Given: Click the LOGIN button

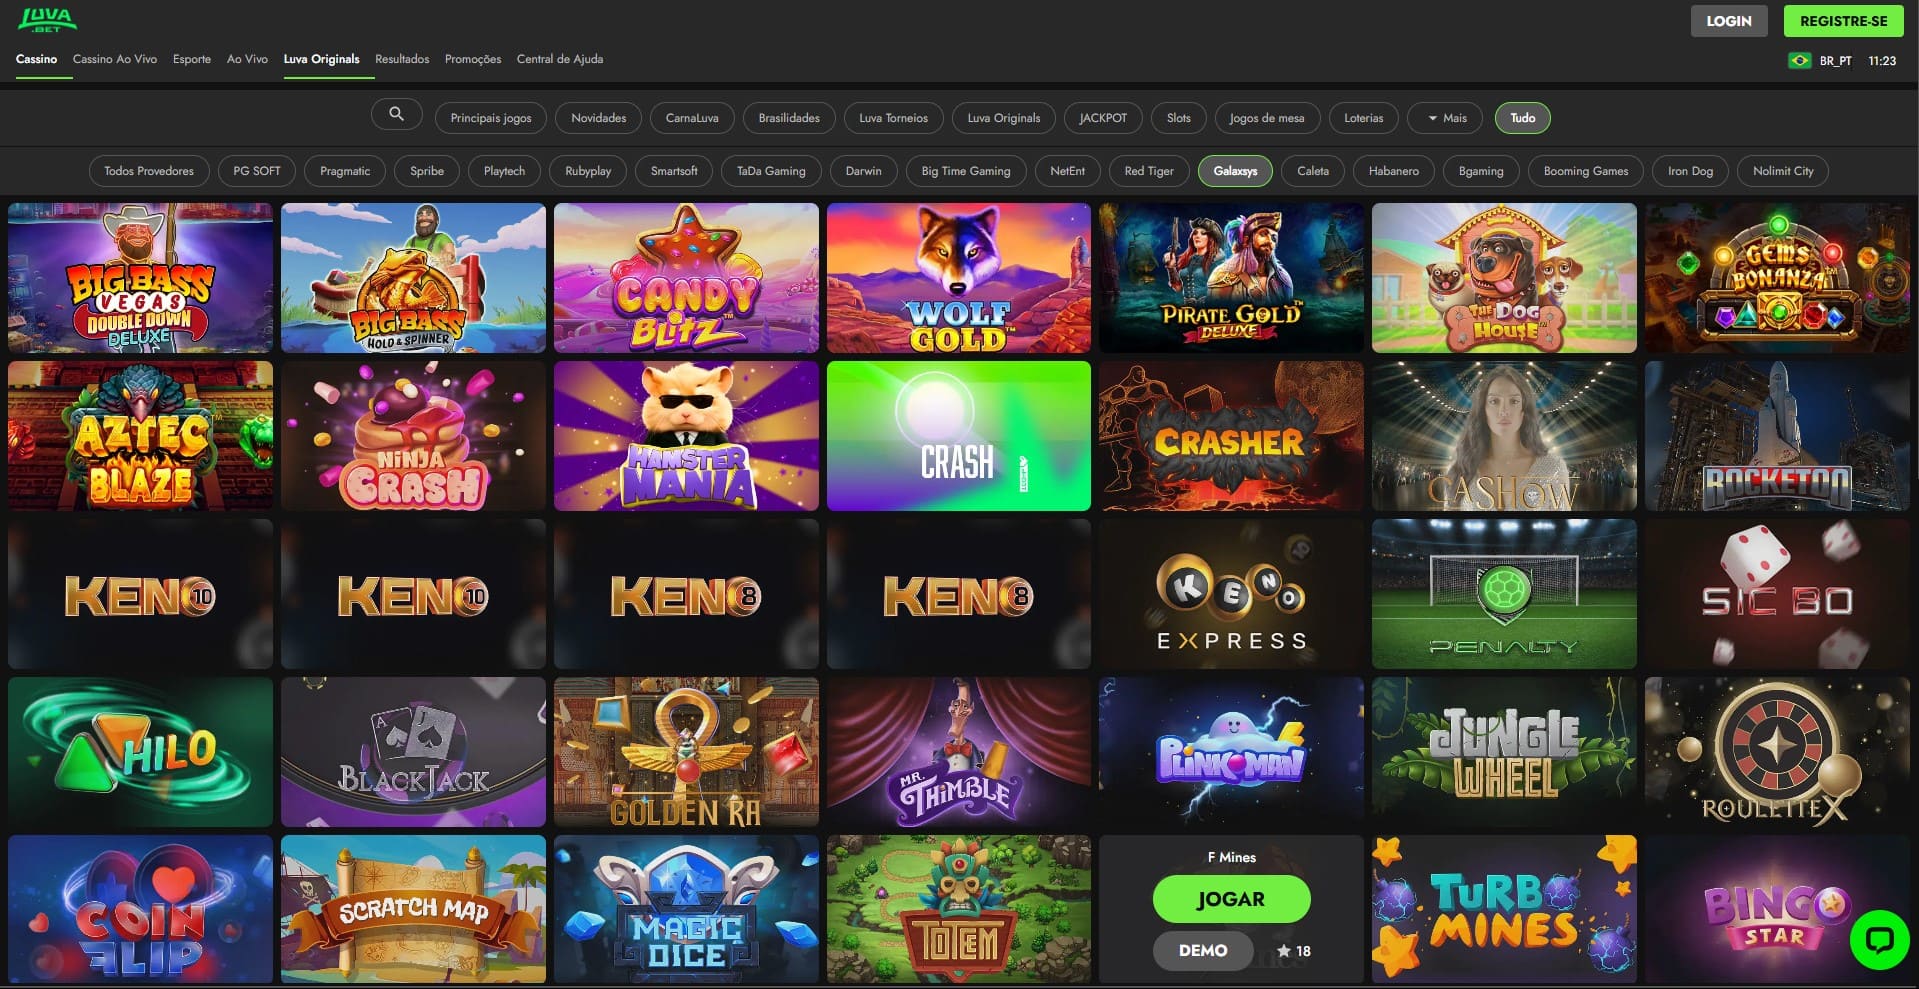Looking at the screenshot, I should point(1729,21).
